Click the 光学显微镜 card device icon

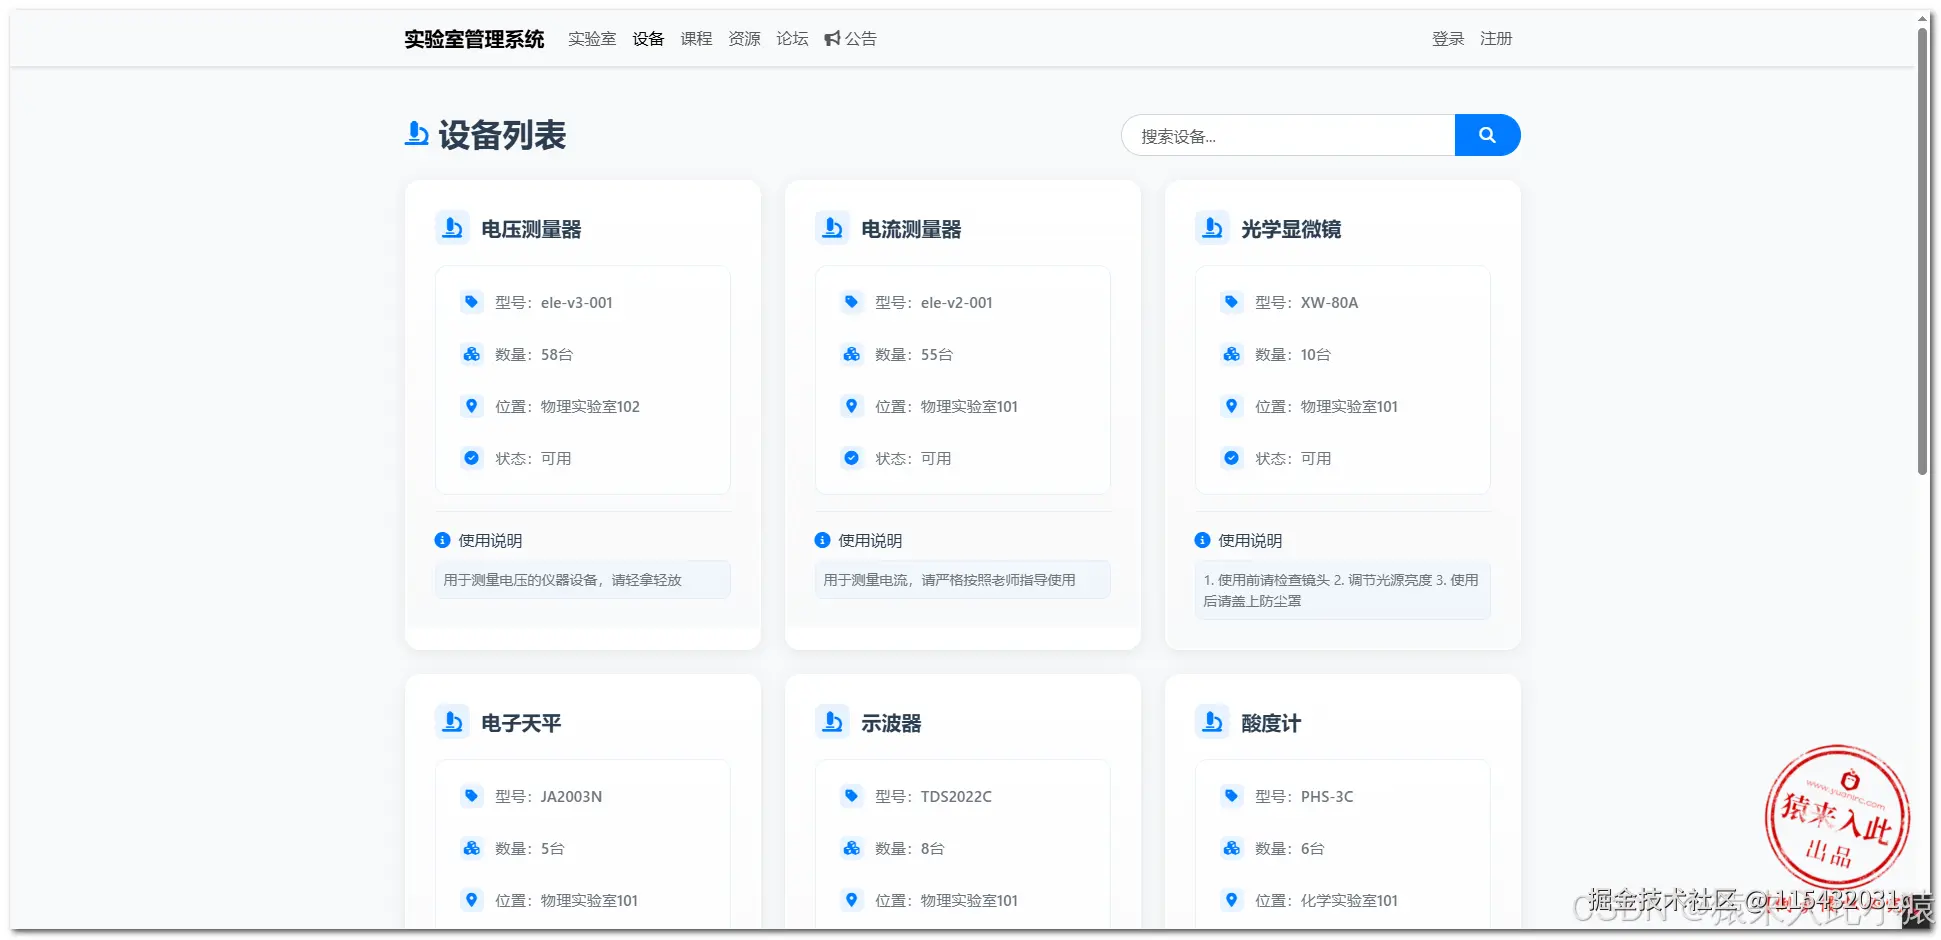[x=1212, y=227]
